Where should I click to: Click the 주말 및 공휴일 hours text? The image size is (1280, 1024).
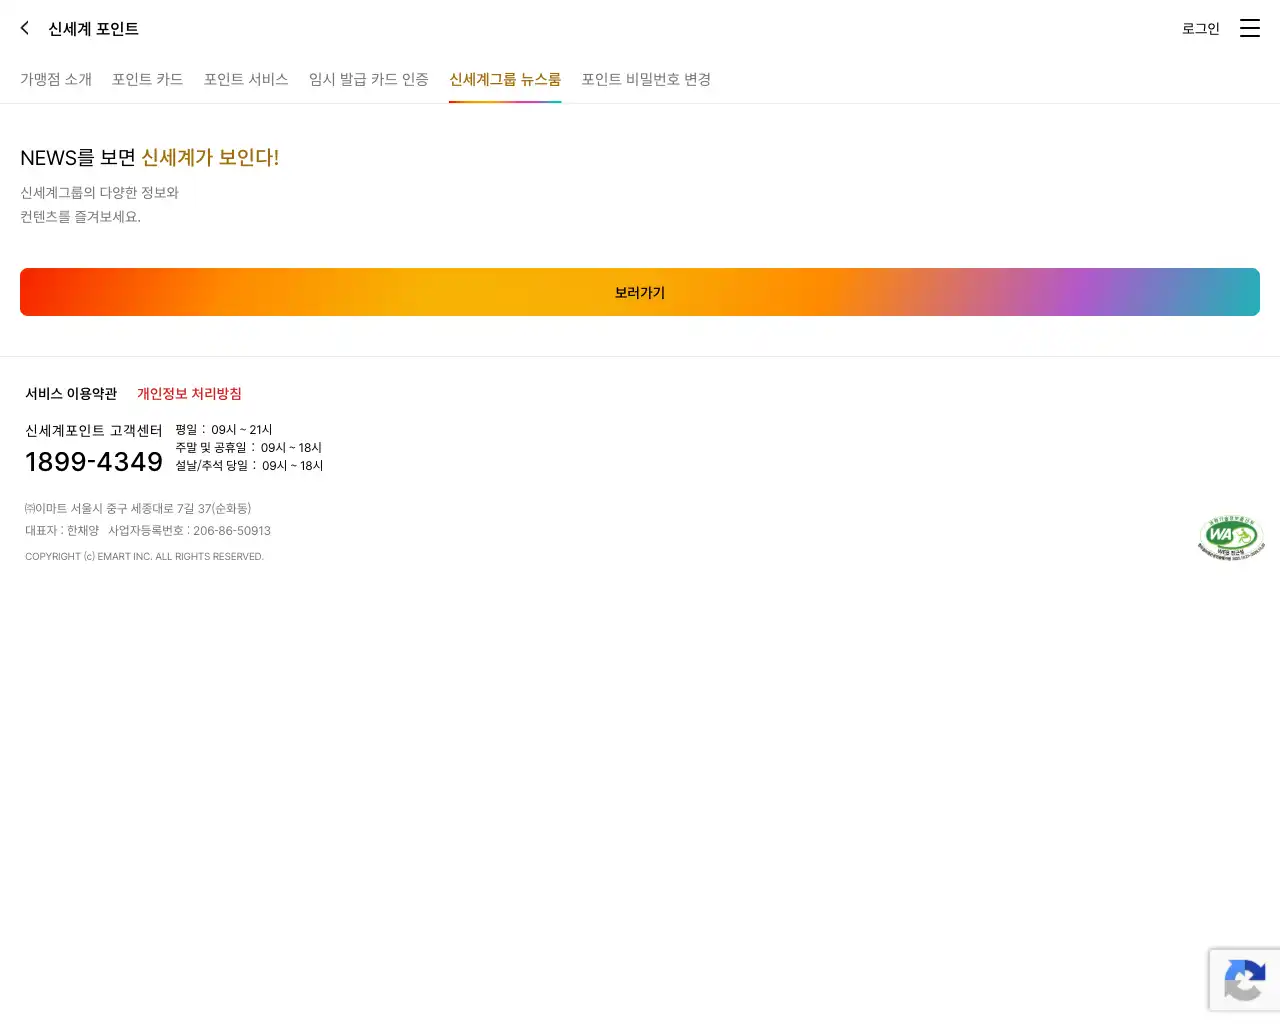click(249, 448)
